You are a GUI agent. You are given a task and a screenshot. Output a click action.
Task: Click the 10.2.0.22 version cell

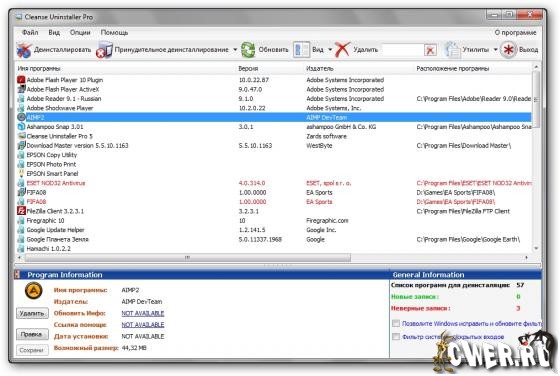(x=252, y=108)
